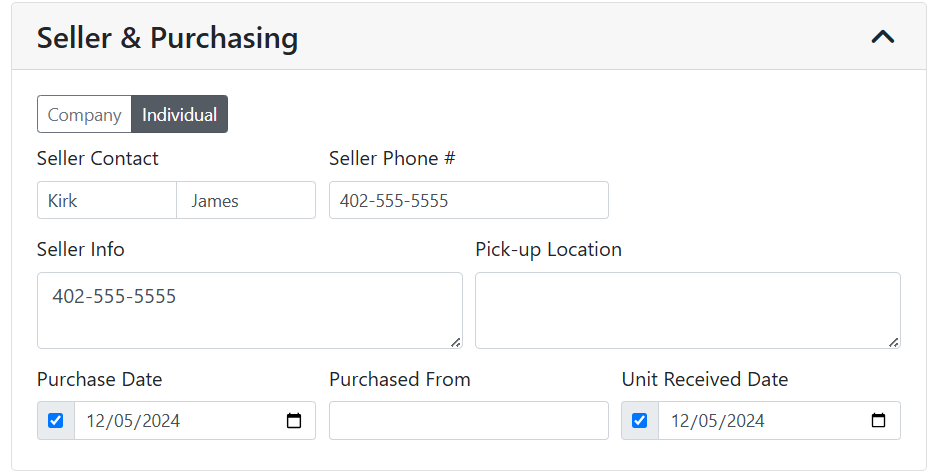
Task: Focus the empty Pick-up Location text area
Action: click(687, 310)
